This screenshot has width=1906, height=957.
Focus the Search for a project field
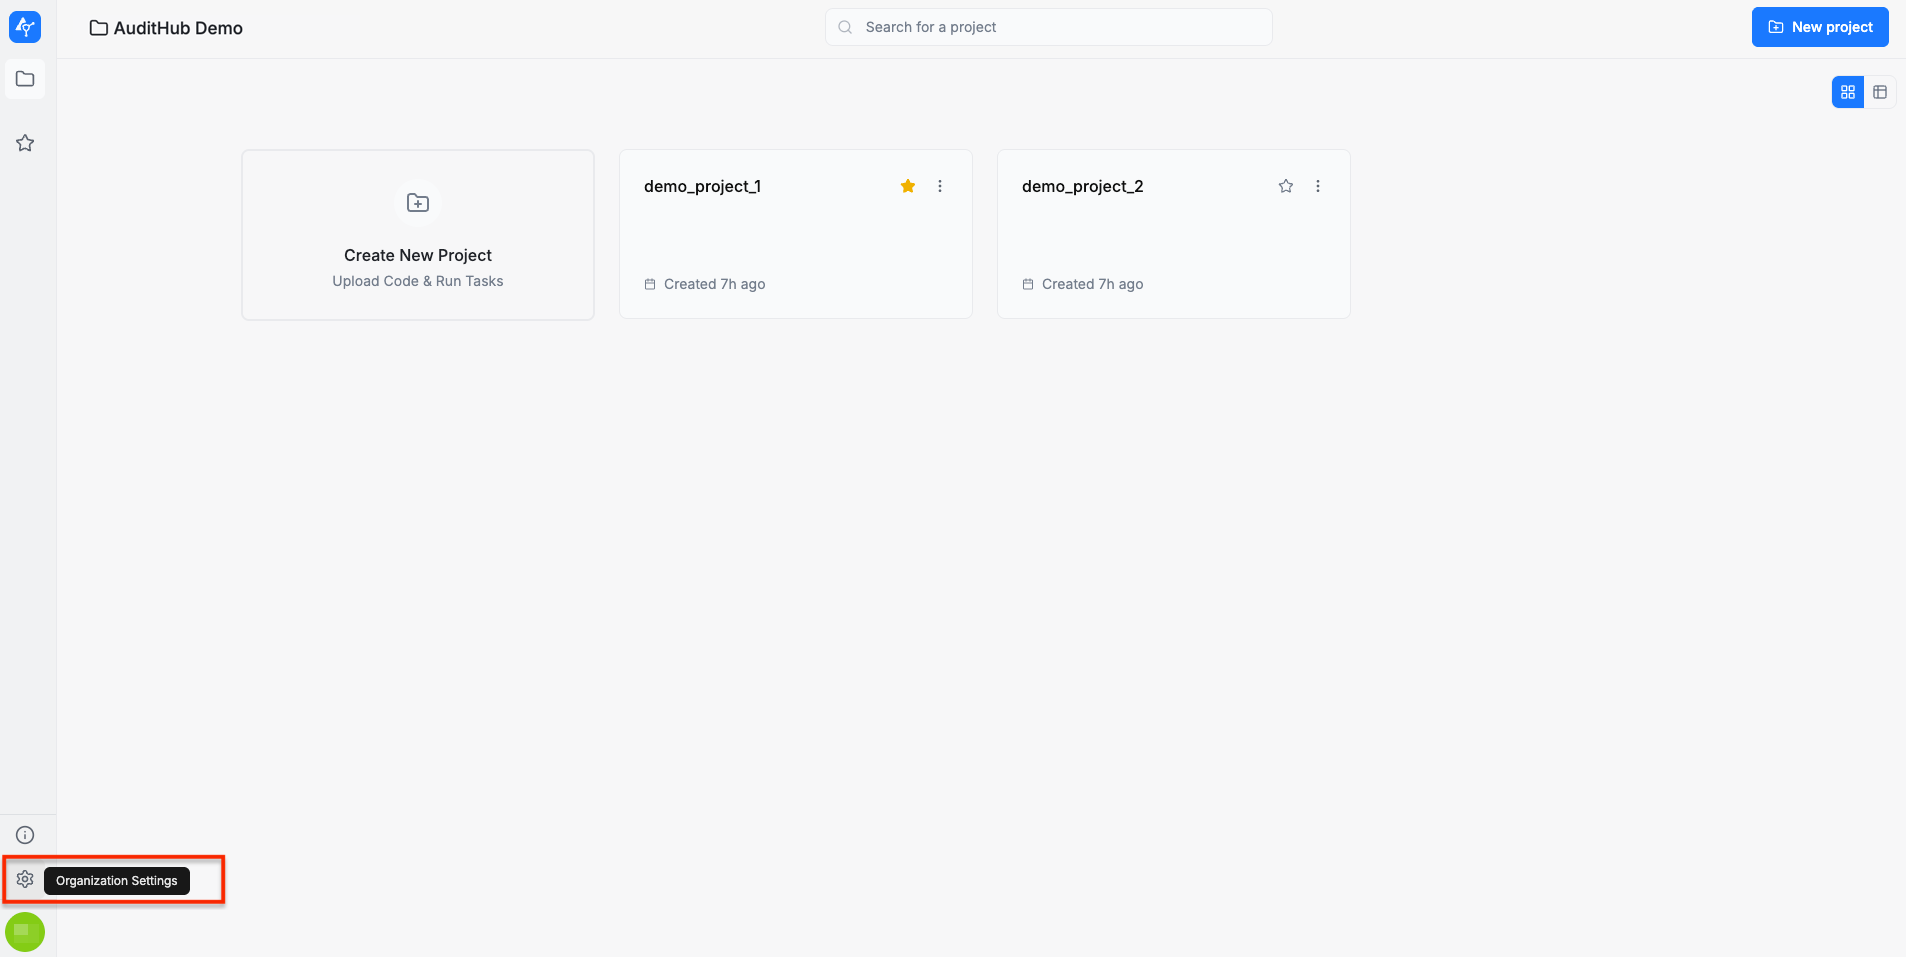pos(1060,27)
